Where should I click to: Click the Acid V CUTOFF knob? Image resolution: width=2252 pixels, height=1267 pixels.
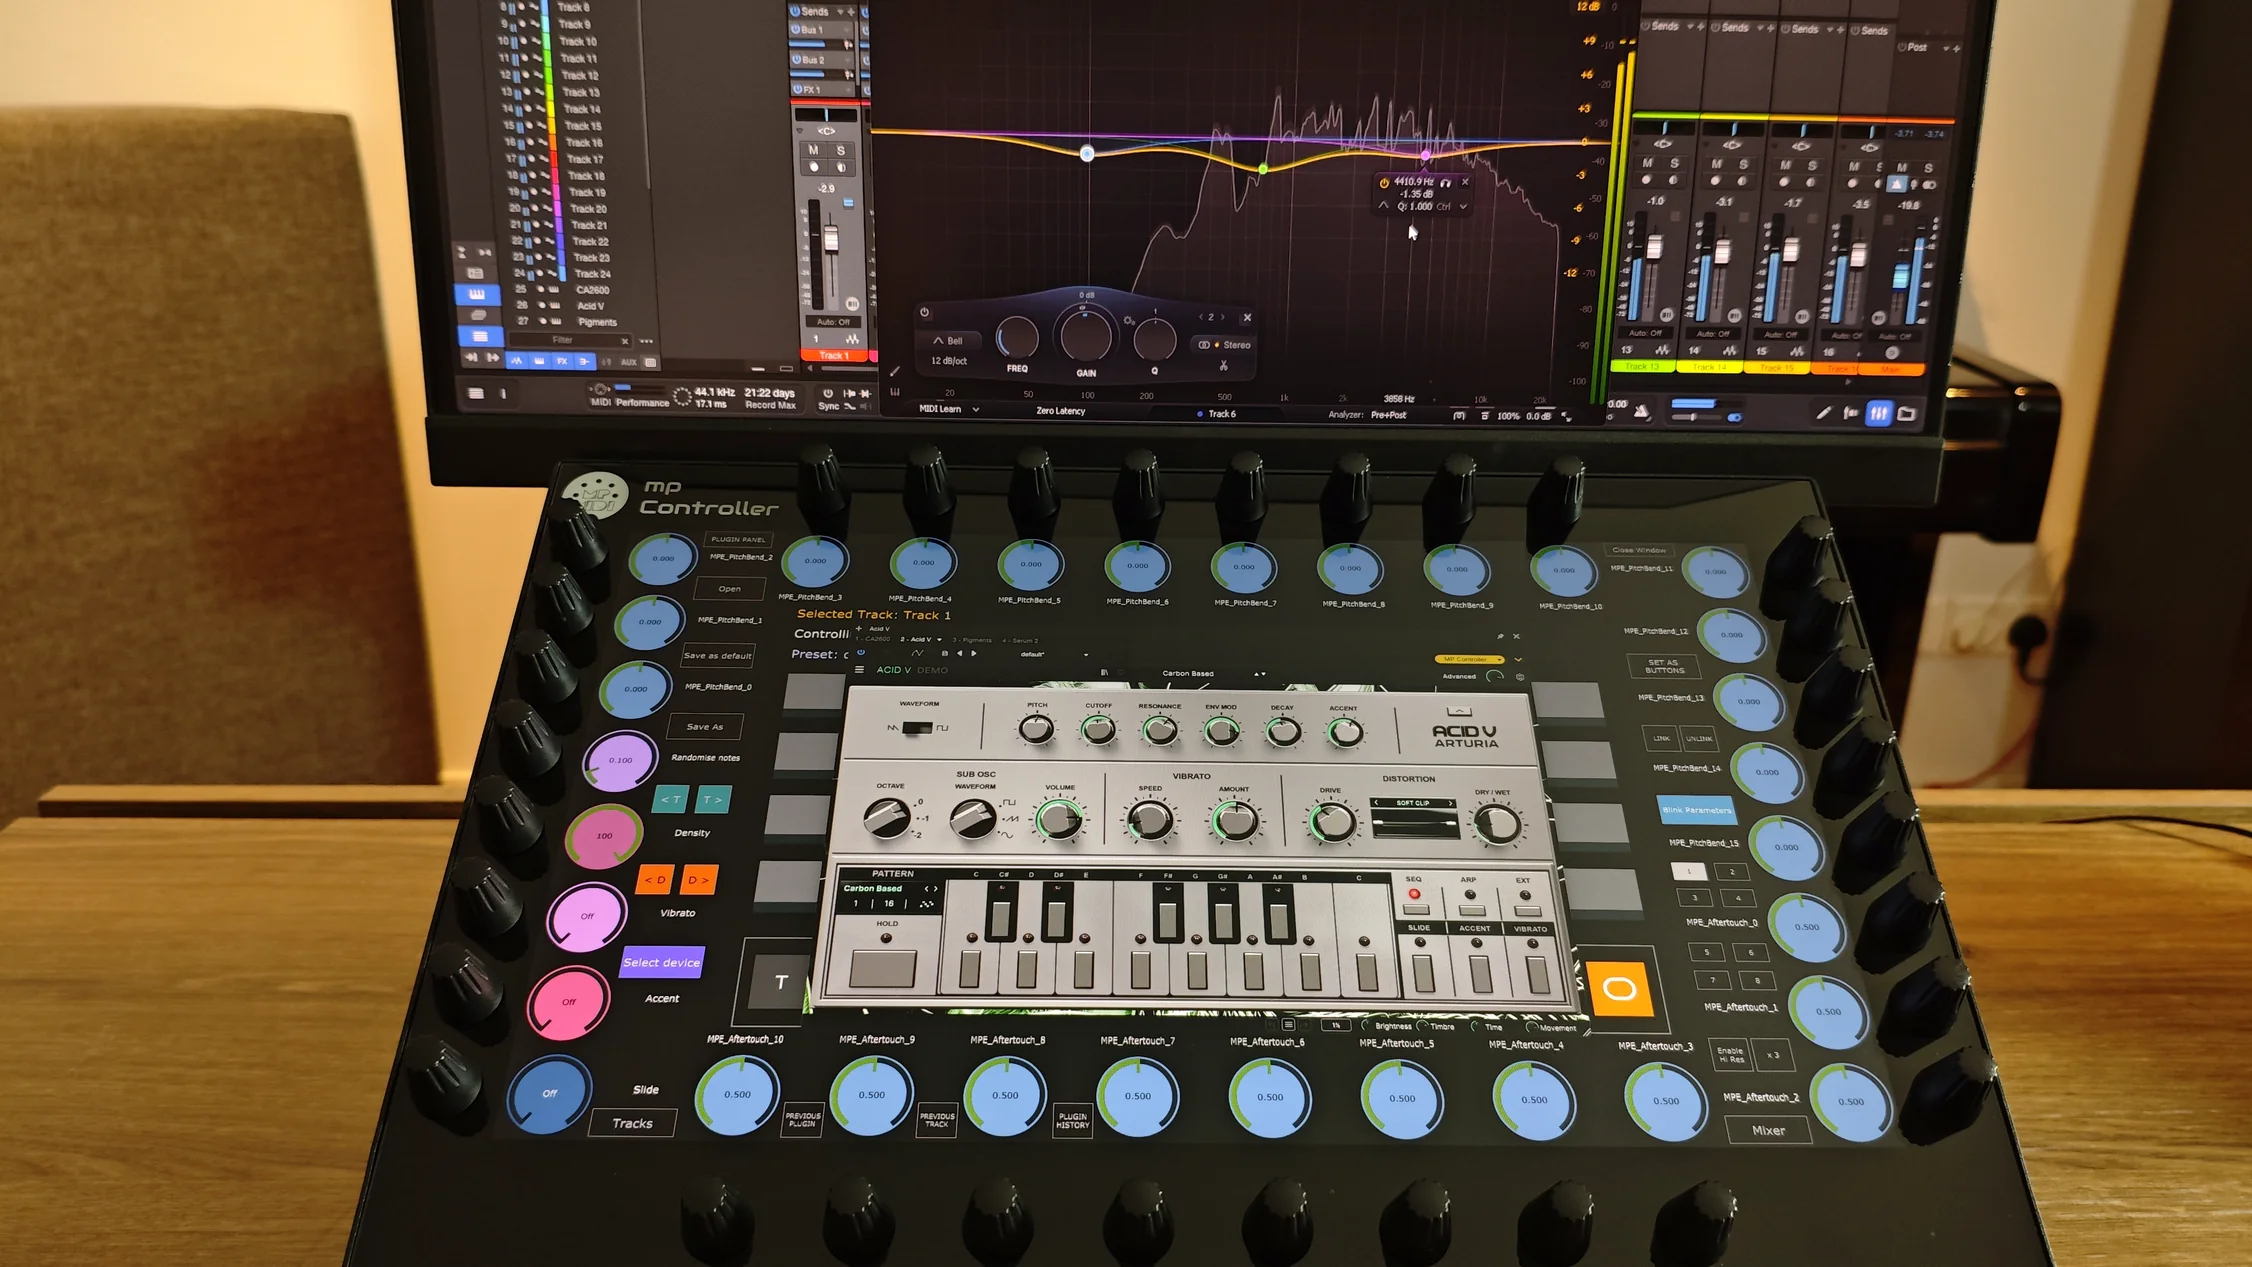click(x=1098, y=730)
